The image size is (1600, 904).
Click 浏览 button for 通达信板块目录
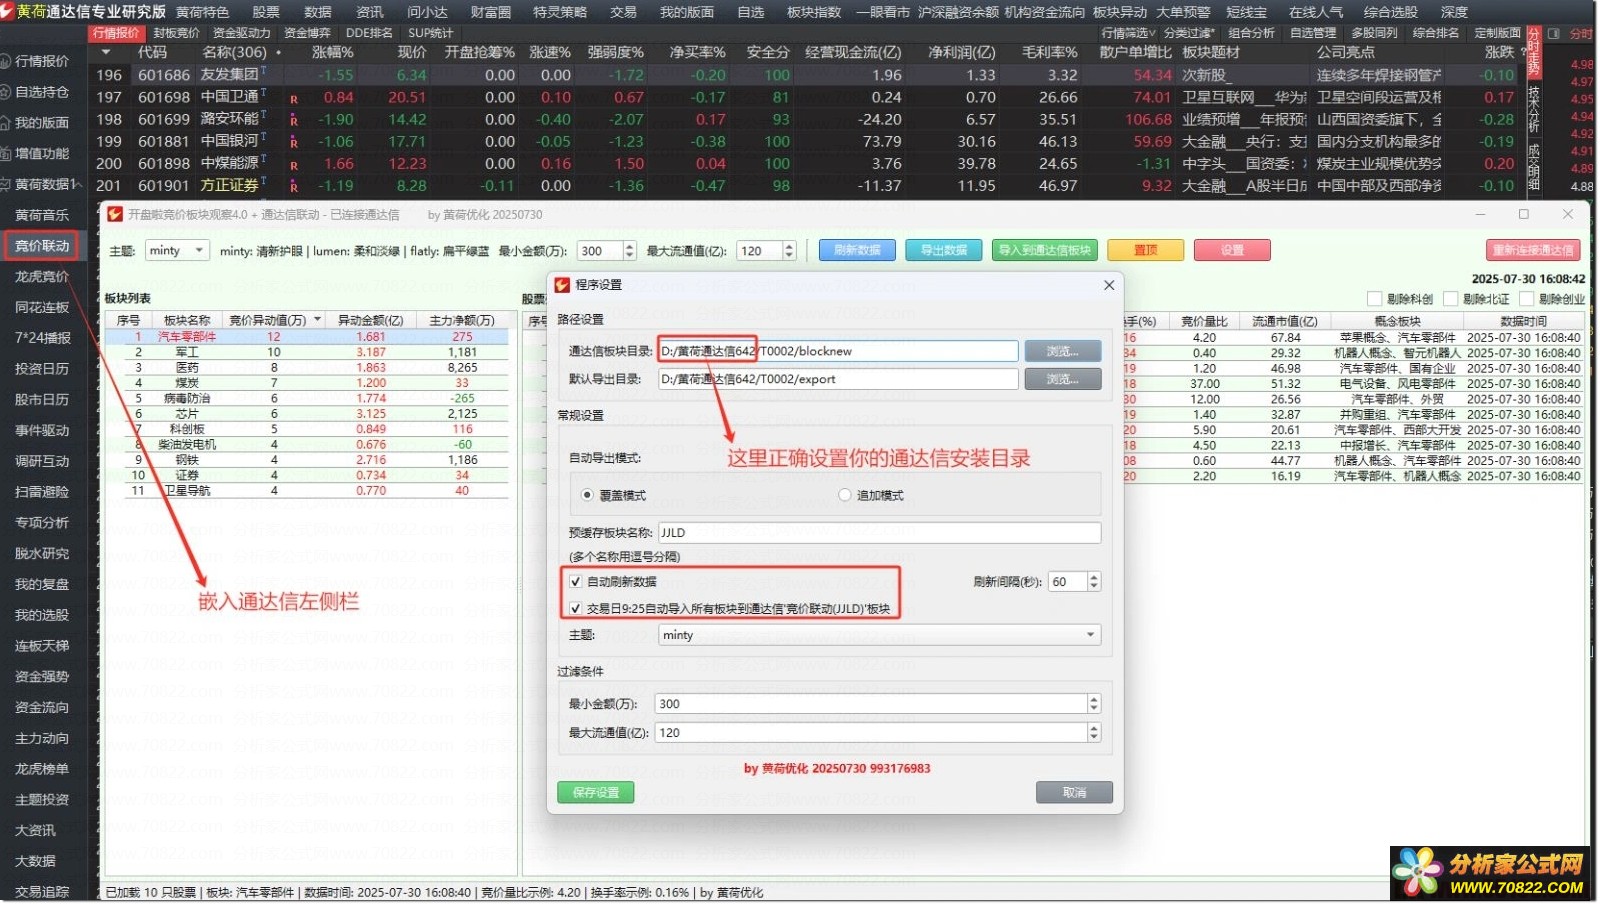[1062, 351]
